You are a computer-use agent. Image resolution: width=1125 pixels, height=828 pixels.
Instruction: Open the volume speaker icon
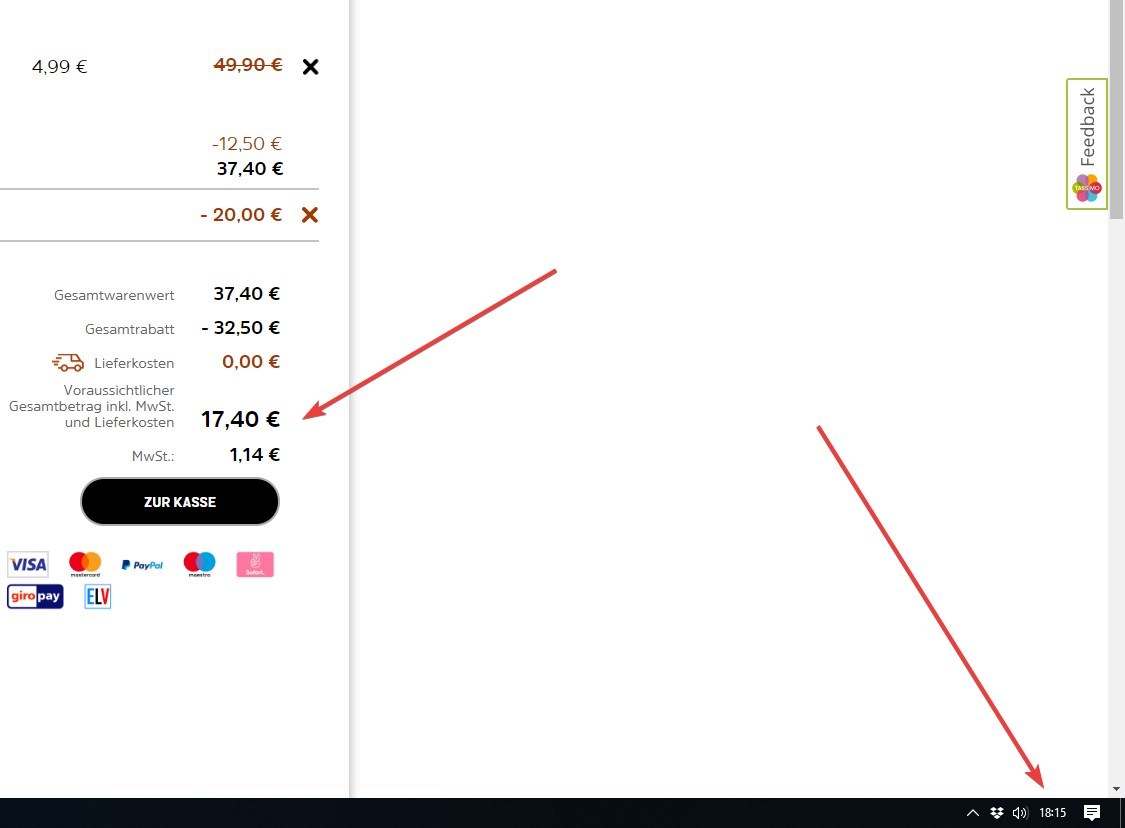(1020, 813)
